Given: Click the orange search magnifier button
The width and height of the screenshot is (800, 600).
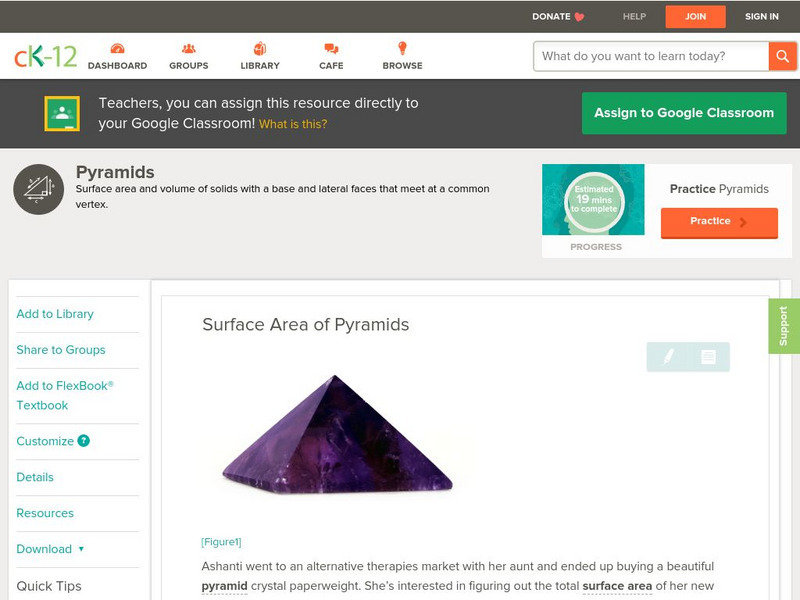Looking at the screenshot, I should click(782, 56).
